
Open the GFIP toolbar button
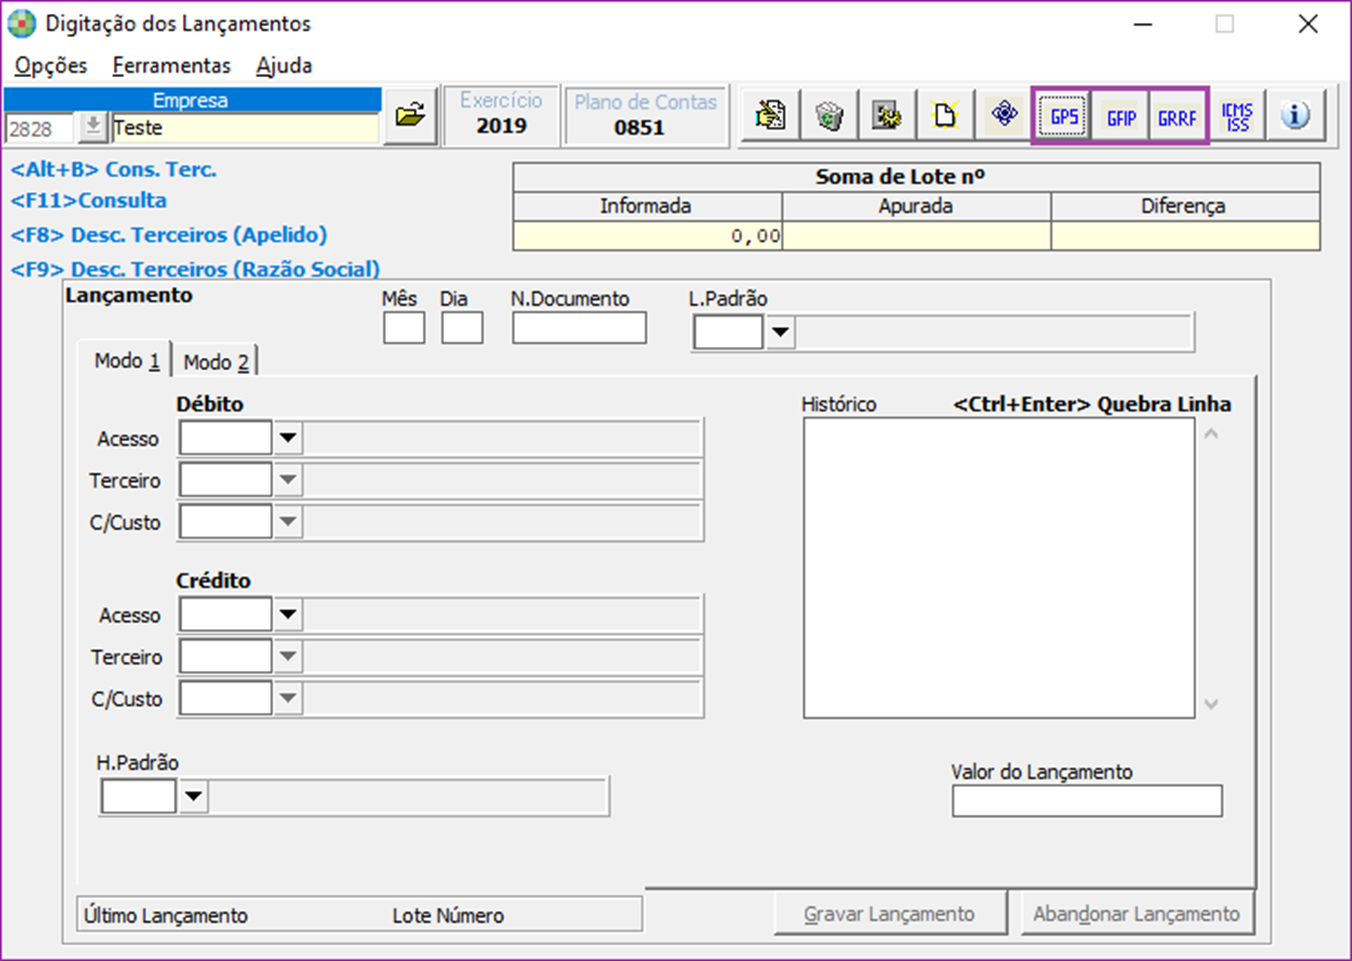pyautogui.click(x=1120, y=117)
